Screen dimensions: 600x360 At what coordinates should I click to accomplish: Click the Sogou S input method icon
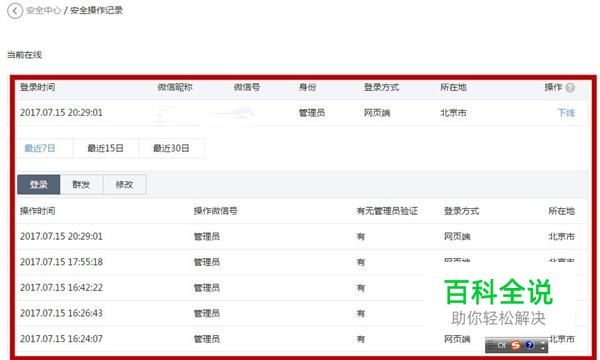[515, 345]
